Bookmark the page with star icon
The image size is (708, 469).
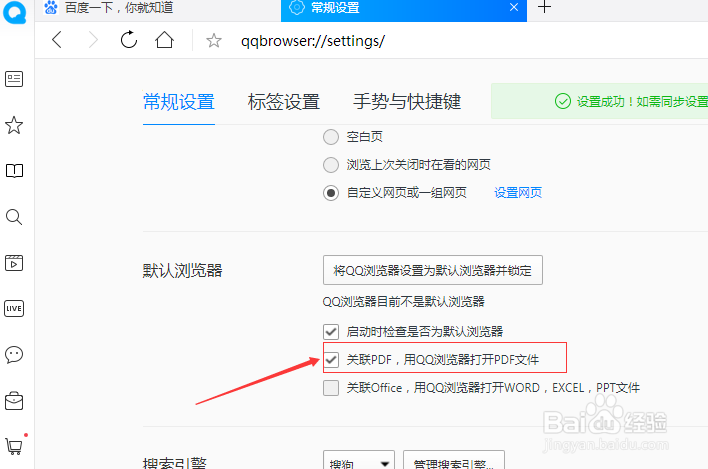pyautogui.click(x=214, y=41)
